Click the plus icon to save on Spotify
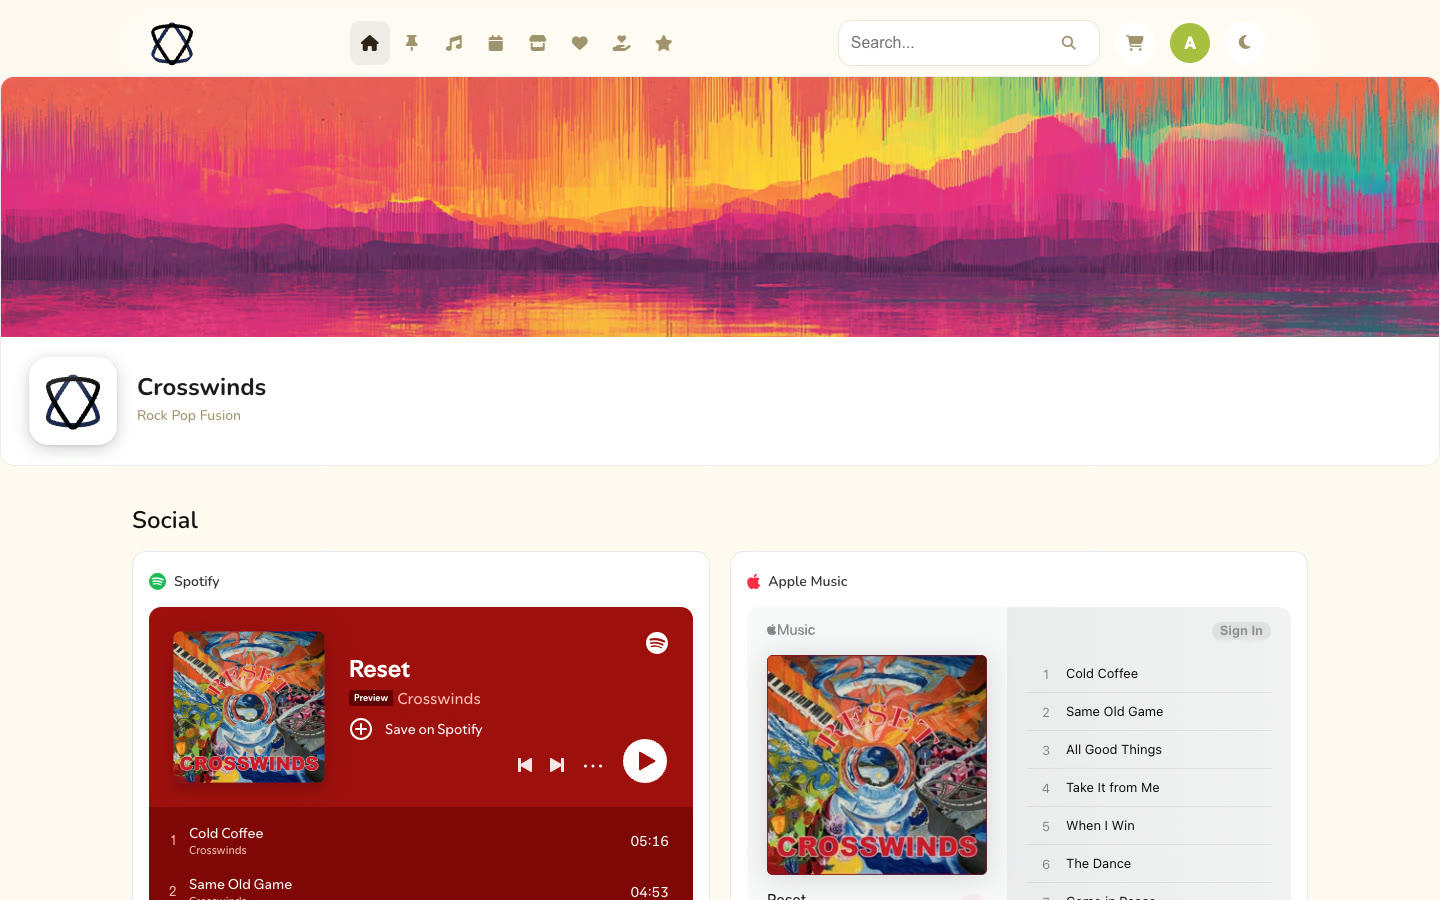The height and width of the screenshot is (900, 1440). point(361,729)
